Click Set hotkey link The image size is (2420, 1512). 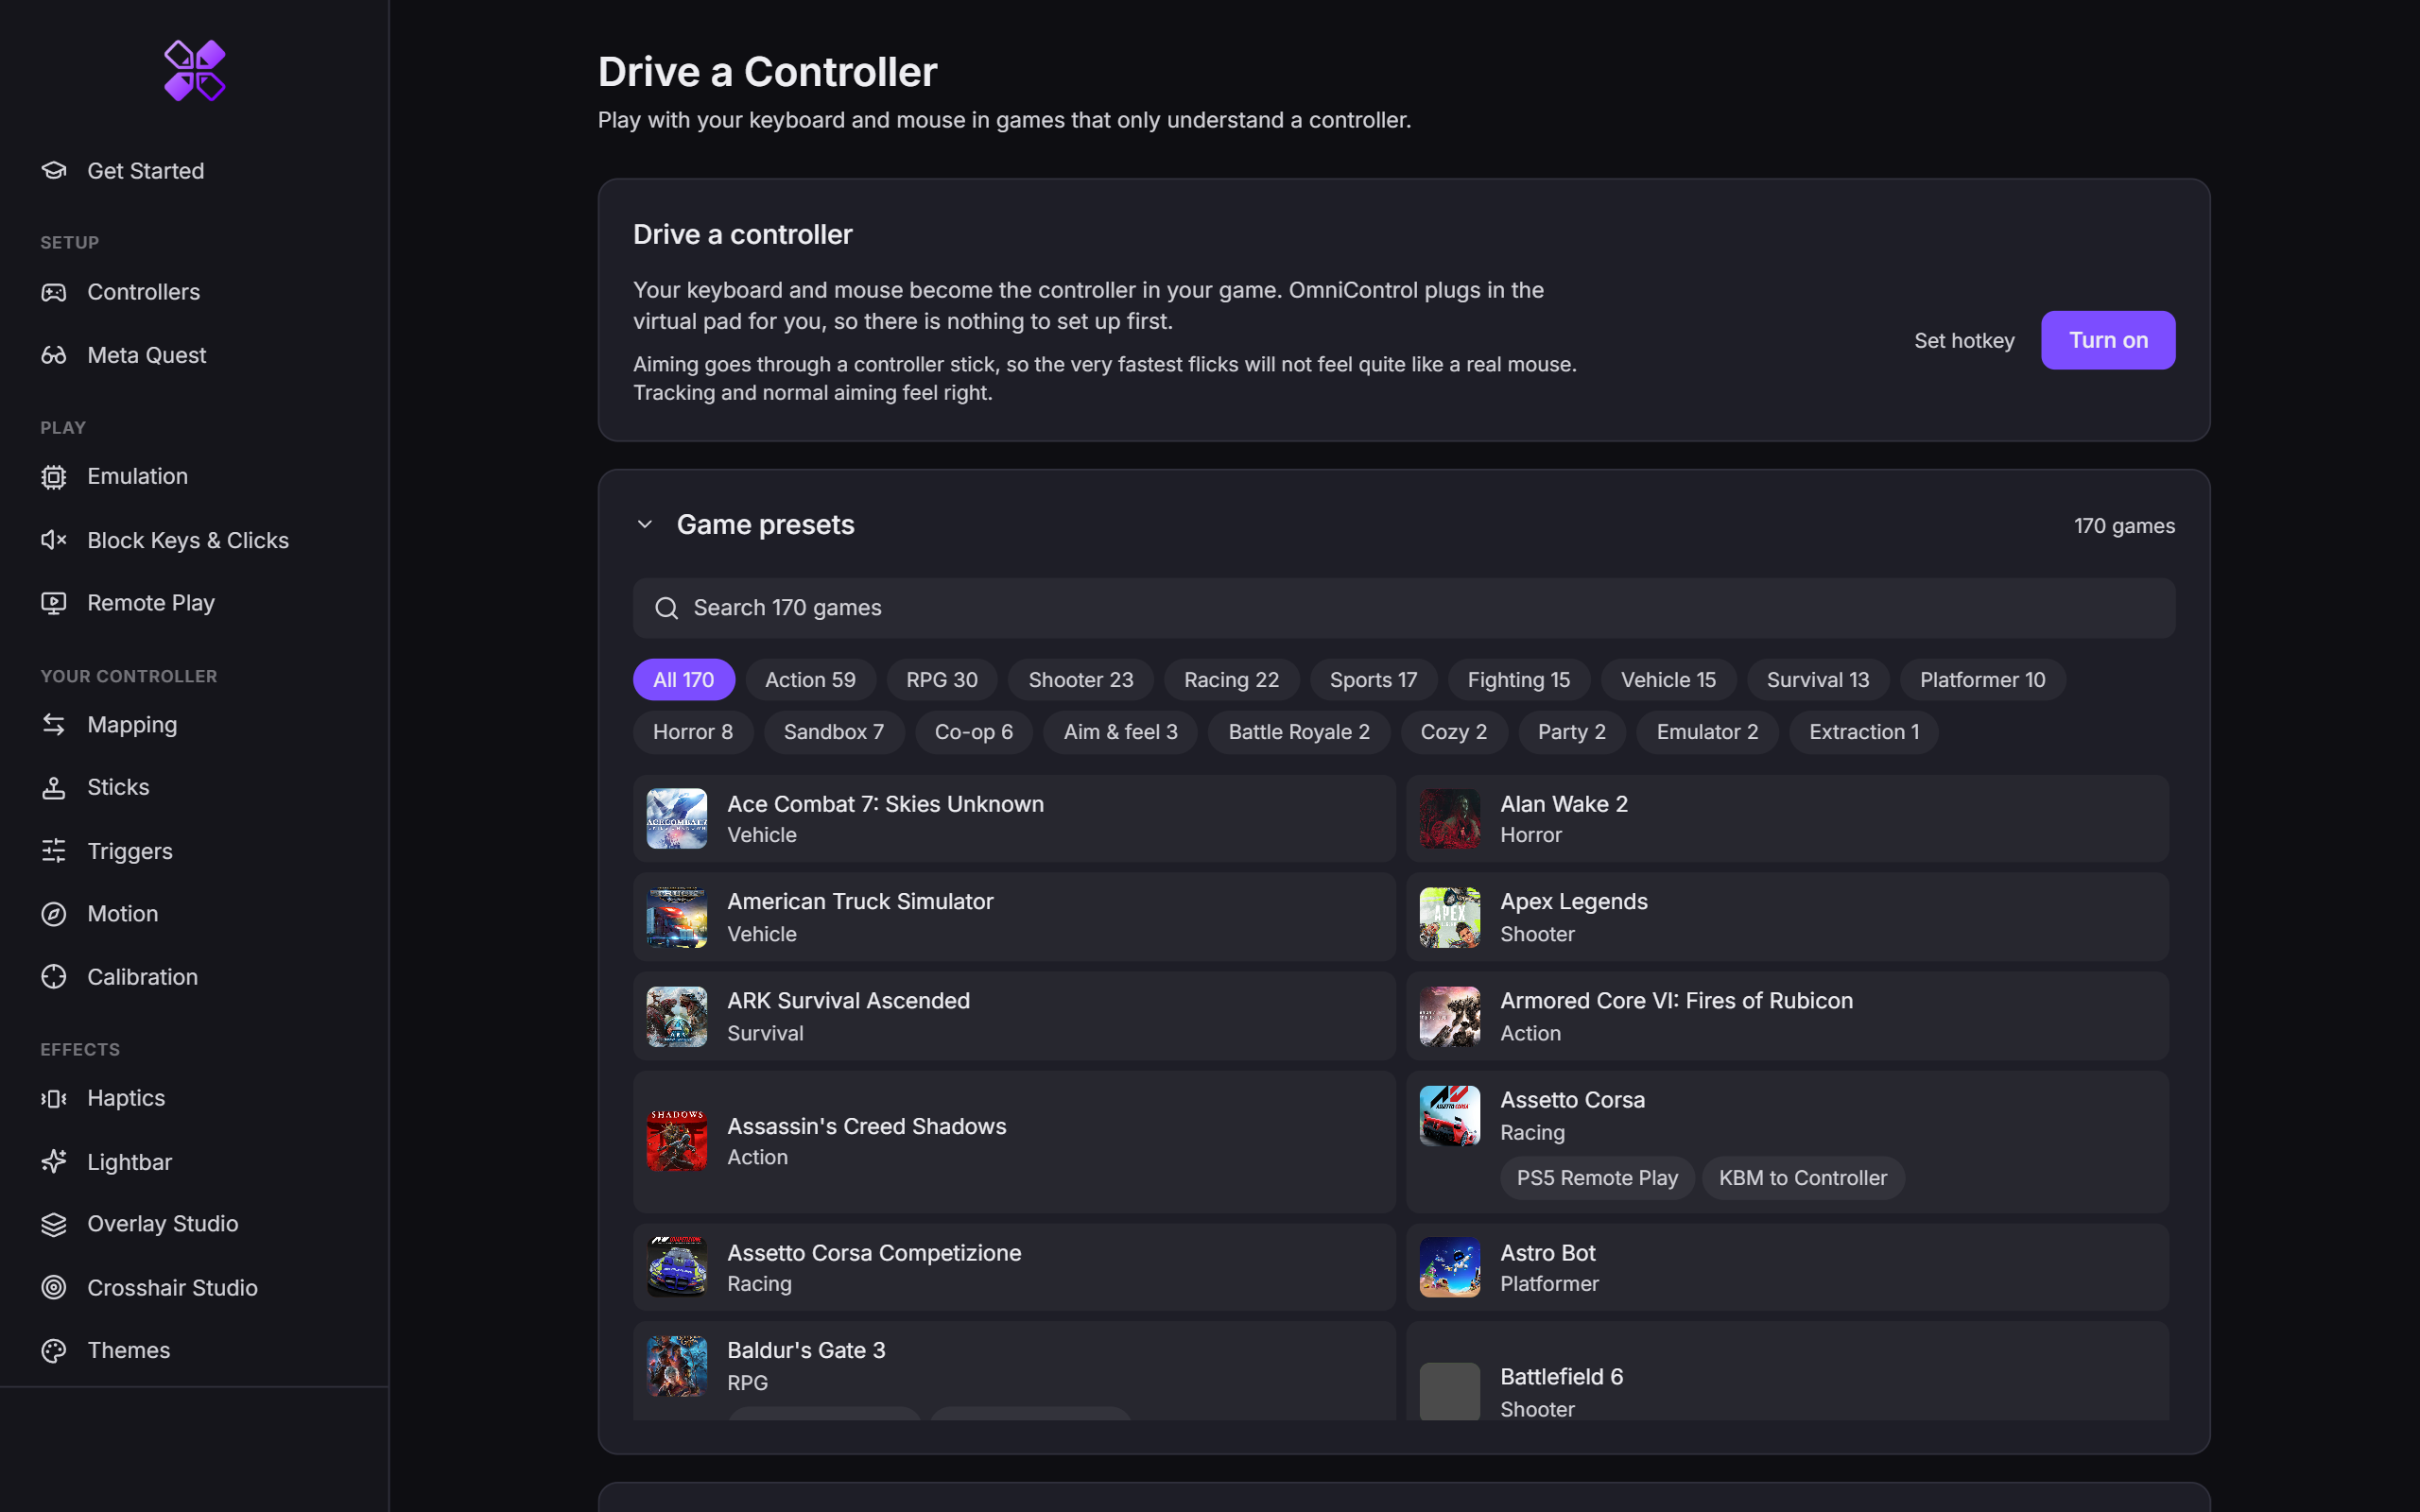pyautogui.click(x=1964, y=341)
